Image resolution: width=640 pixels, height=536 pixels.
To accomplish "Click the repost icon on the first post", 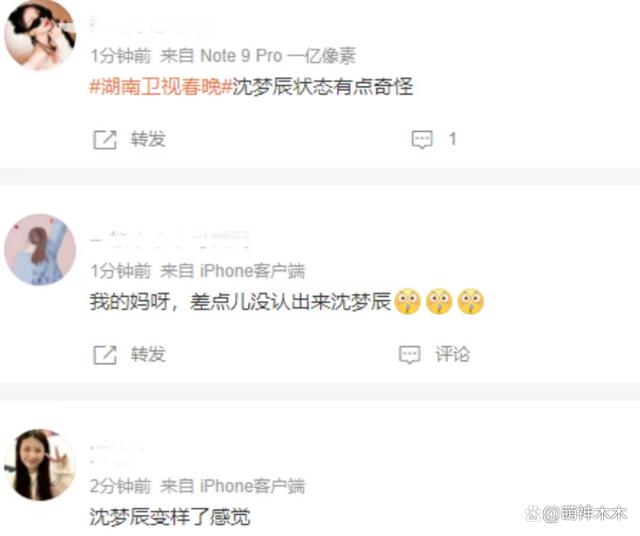I will 105,140.
